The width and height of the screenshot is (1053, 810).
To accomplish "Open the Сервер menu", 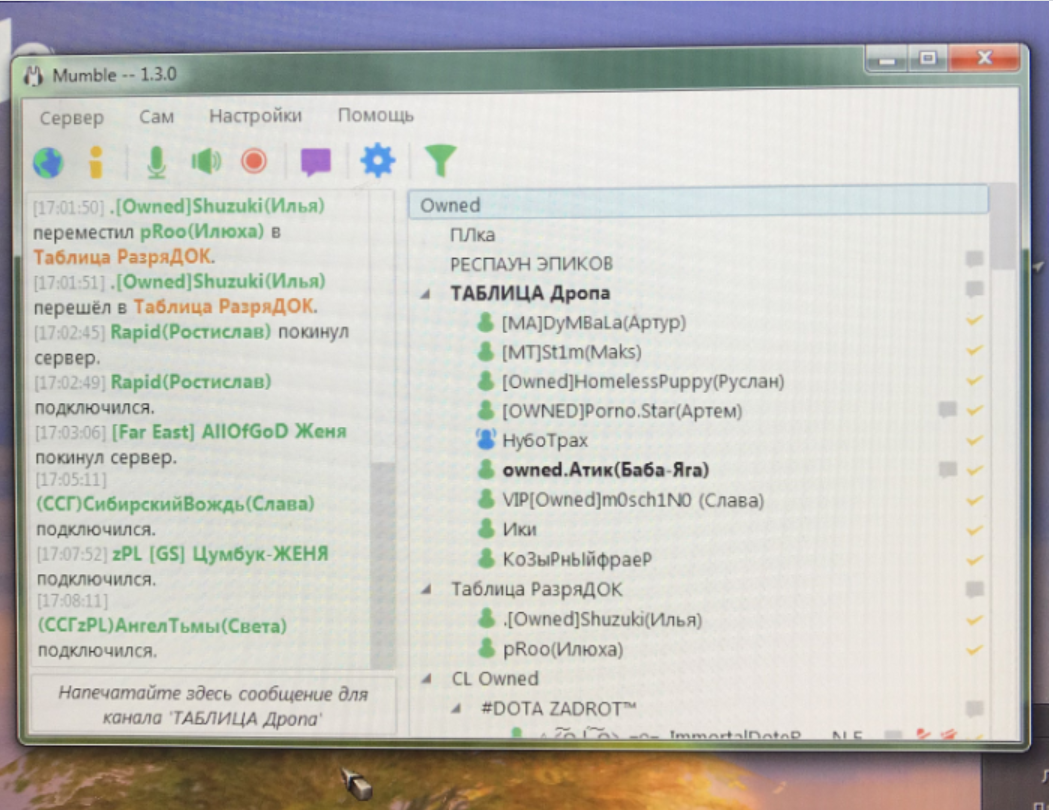I will [71, 117].
